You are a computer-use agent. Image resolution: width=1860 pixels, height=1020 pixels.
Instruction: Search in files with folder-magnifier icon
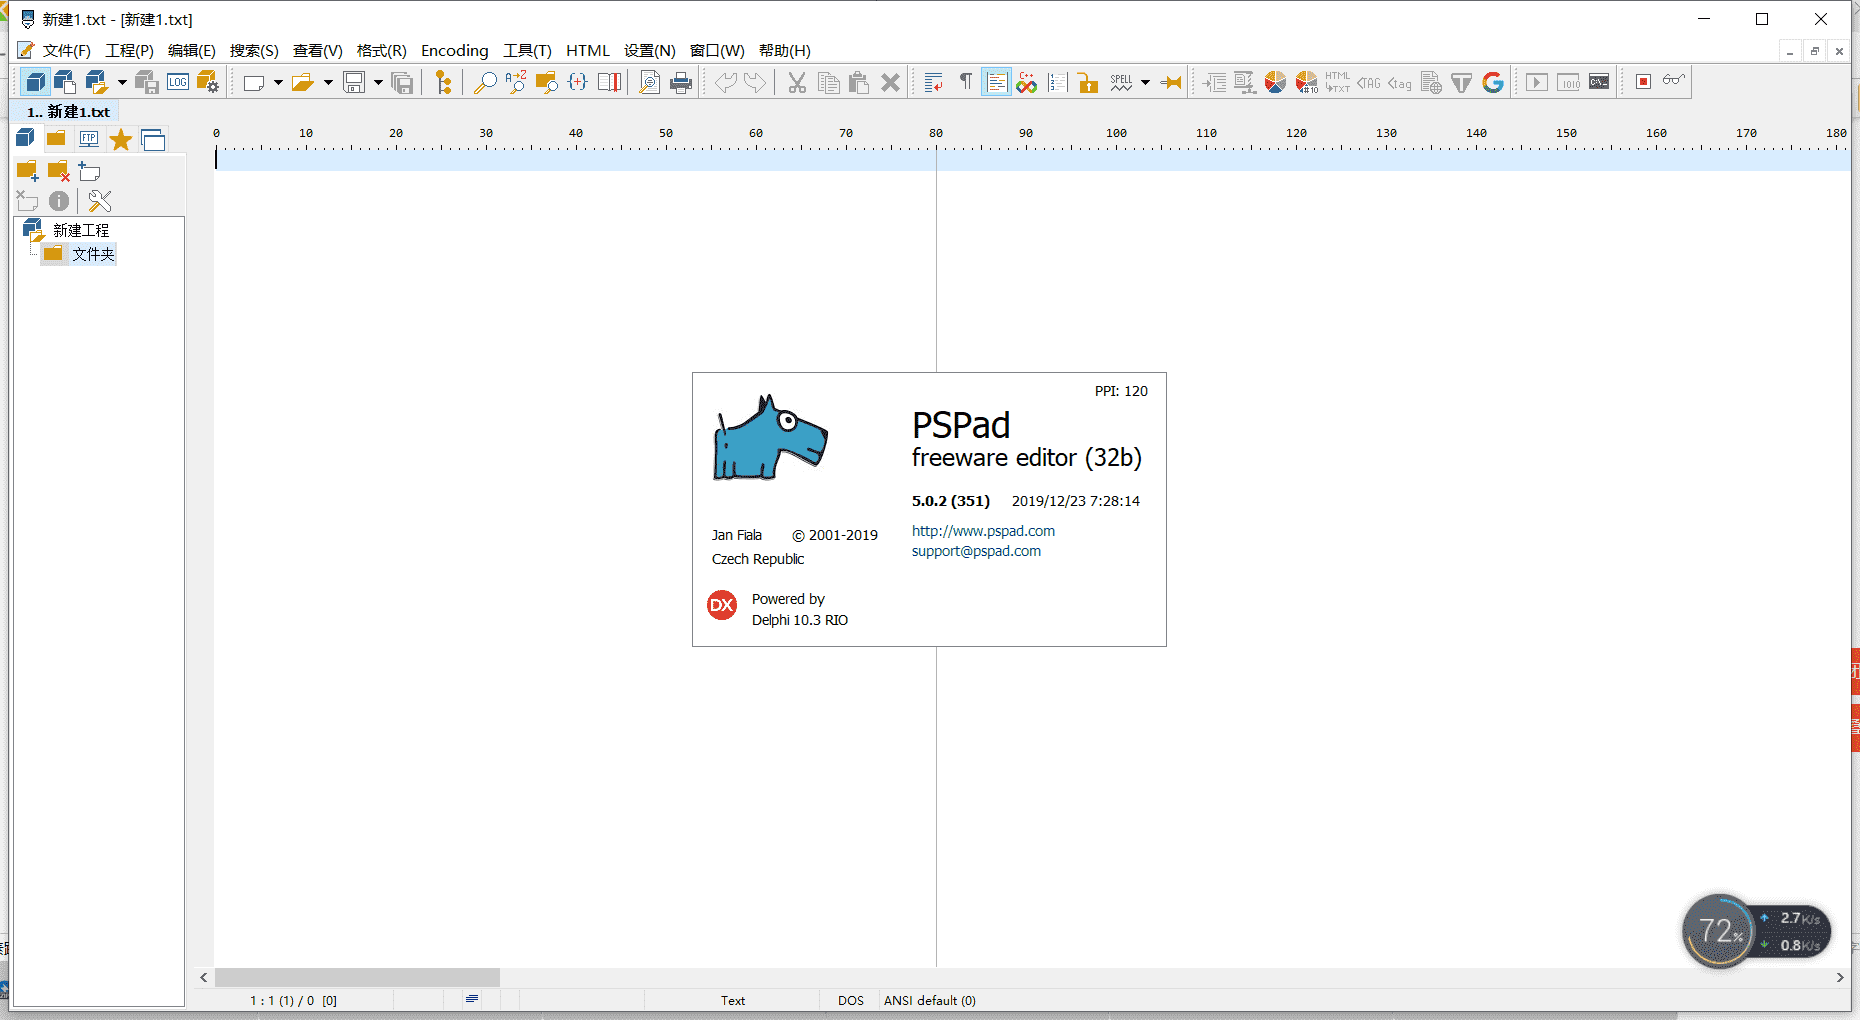pos(546,82)
